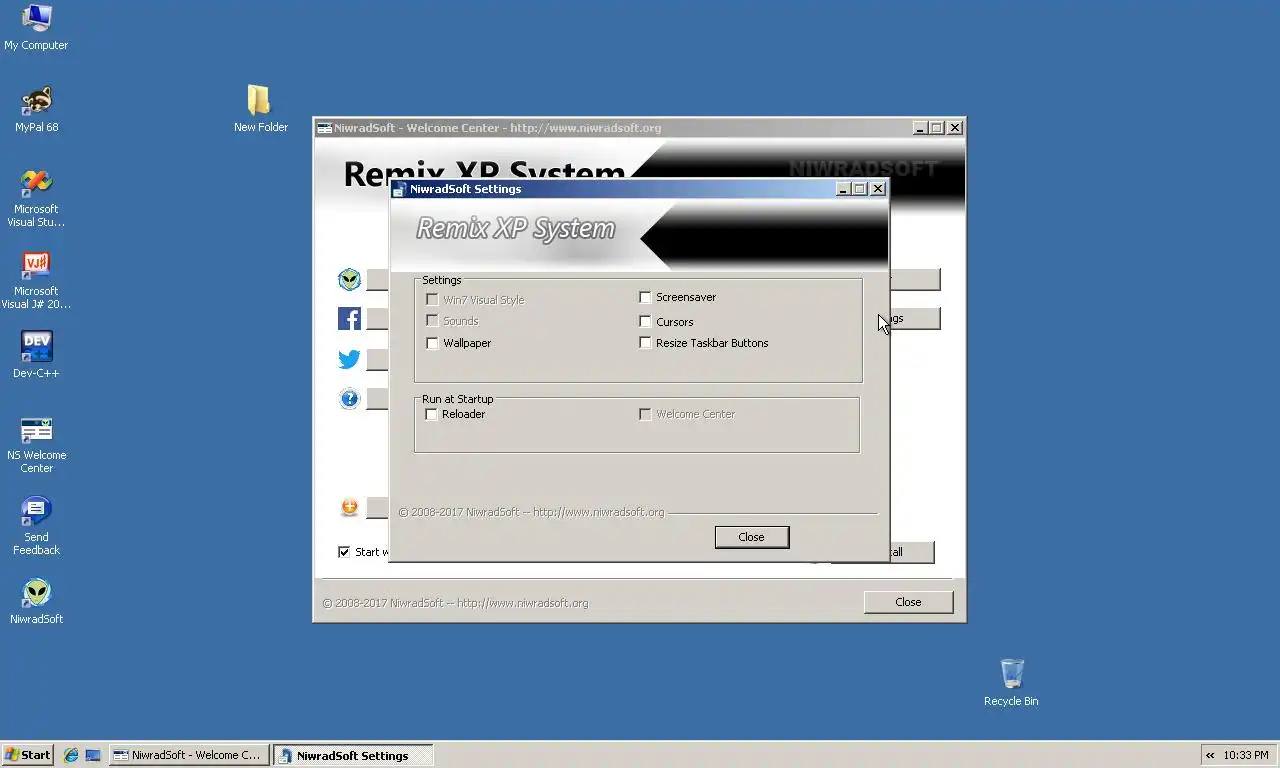Open the Start menu
Viewport: 1280px width, 768px height.
pos(27,755)
